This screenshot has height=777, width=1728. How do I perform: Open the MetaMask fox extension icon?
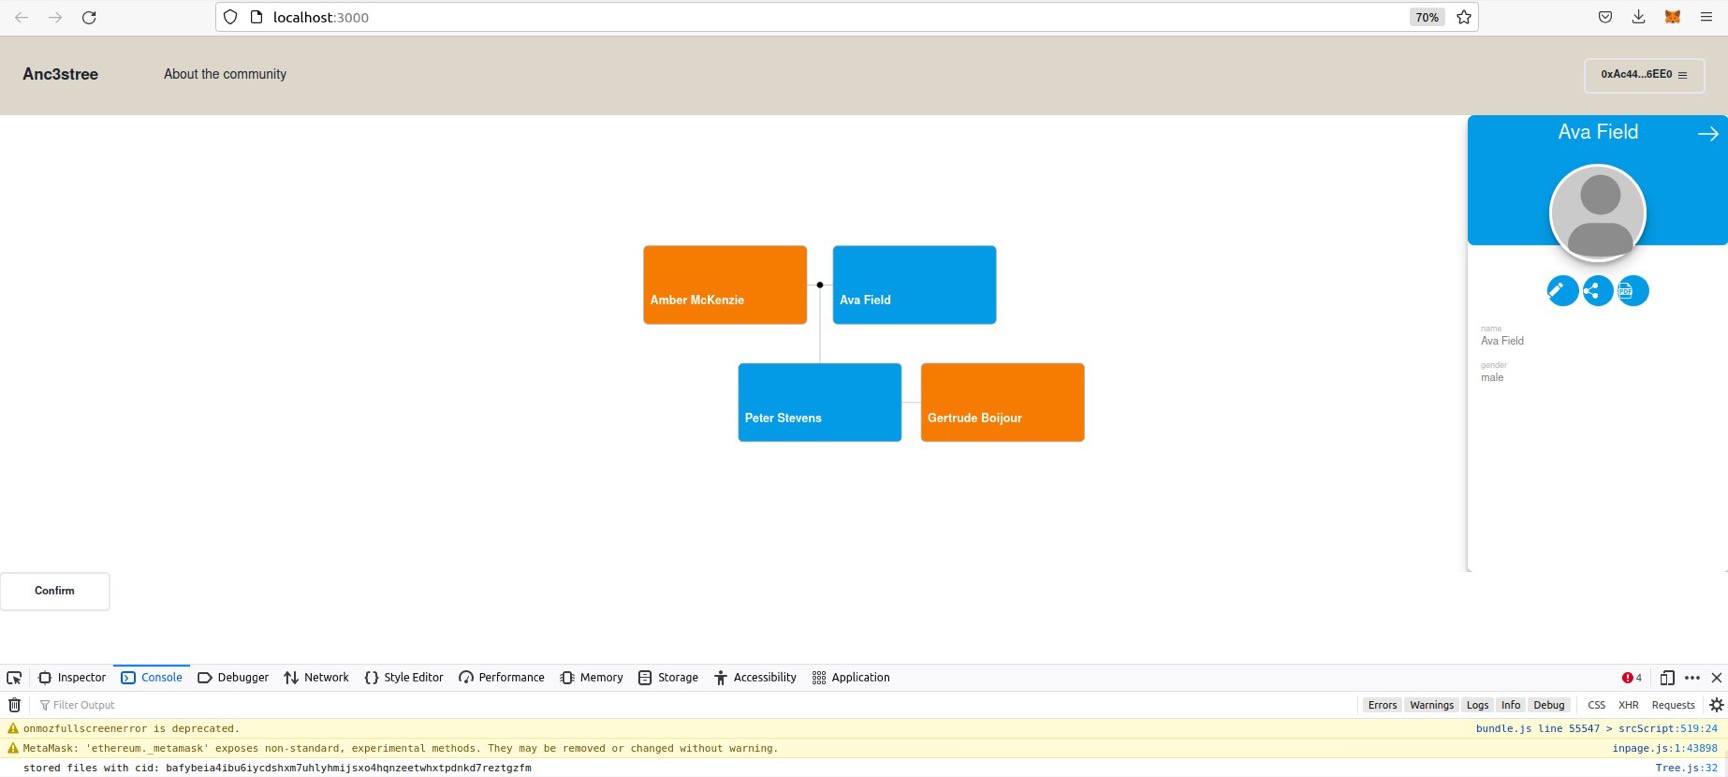[x=1672, y=17]
